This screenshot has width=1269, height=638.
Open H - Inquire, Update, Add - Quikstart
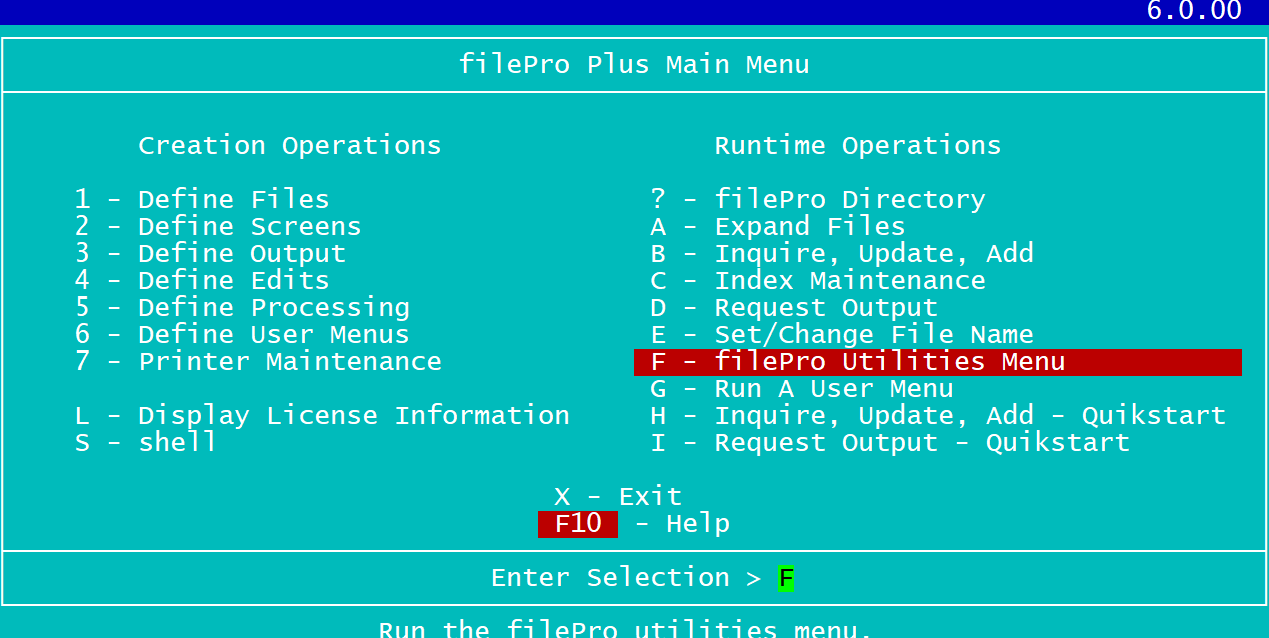coord(938,415)
